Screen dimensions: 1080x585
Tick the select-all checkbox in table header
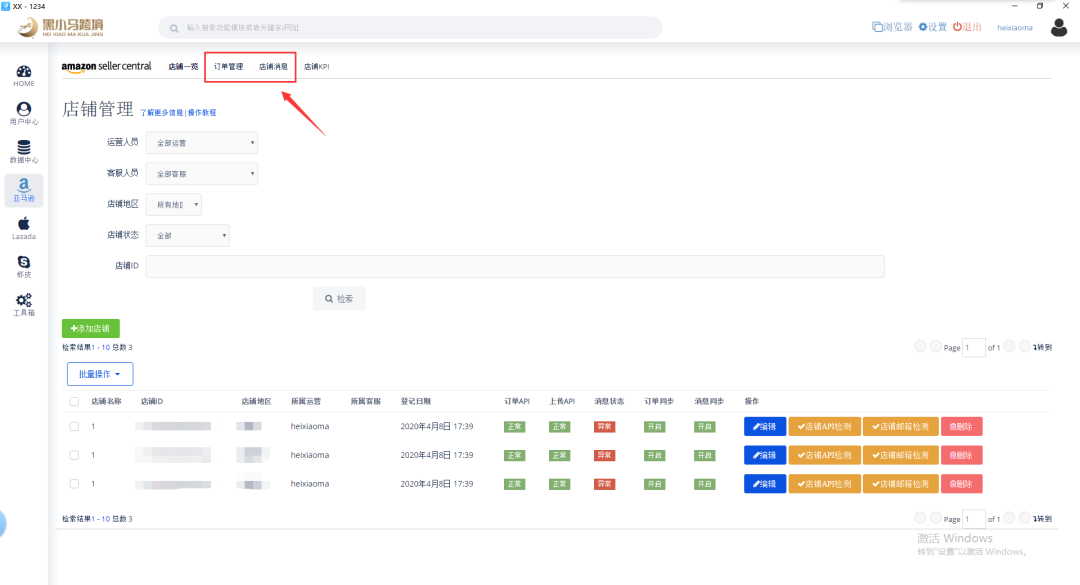[74, 401]
